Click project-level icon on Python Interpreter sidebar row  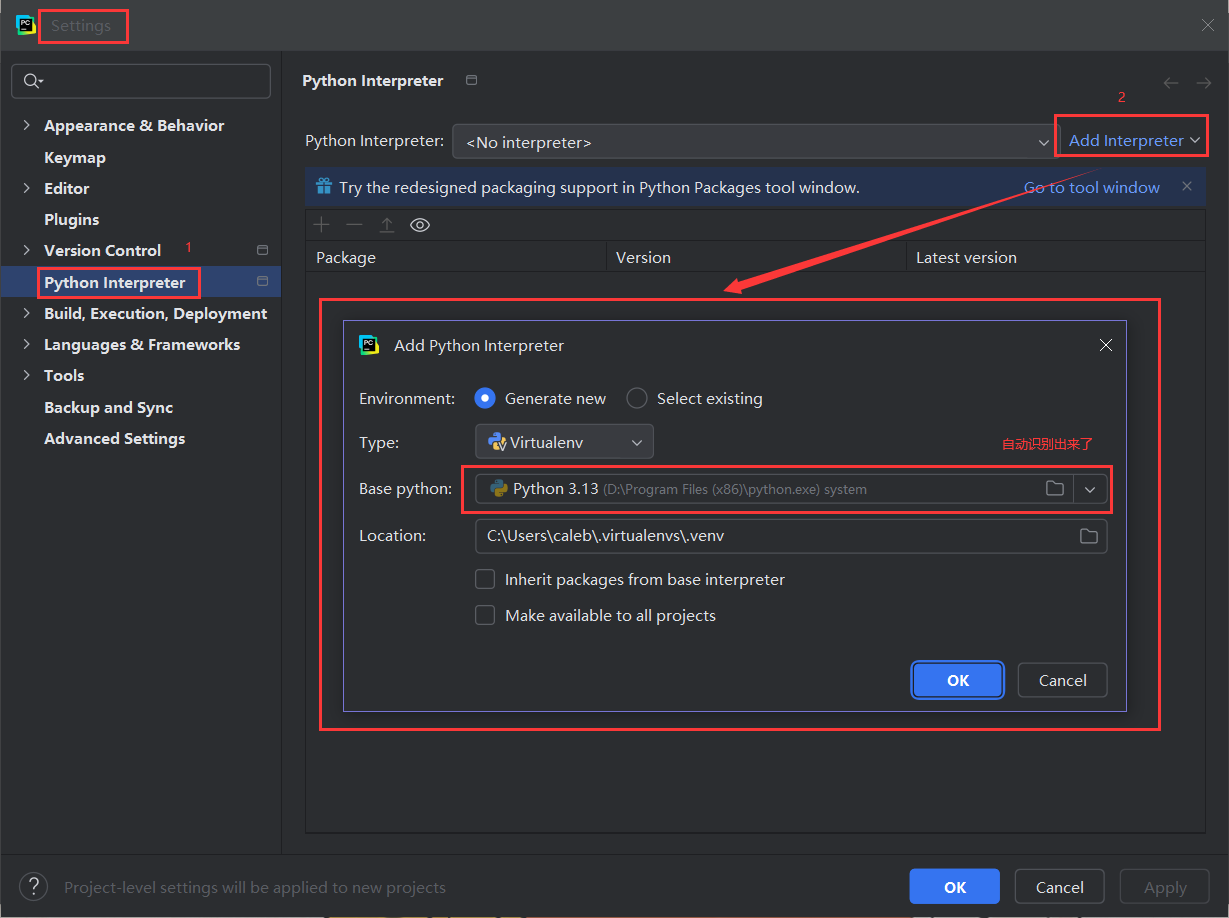click(x=262, y=282)
